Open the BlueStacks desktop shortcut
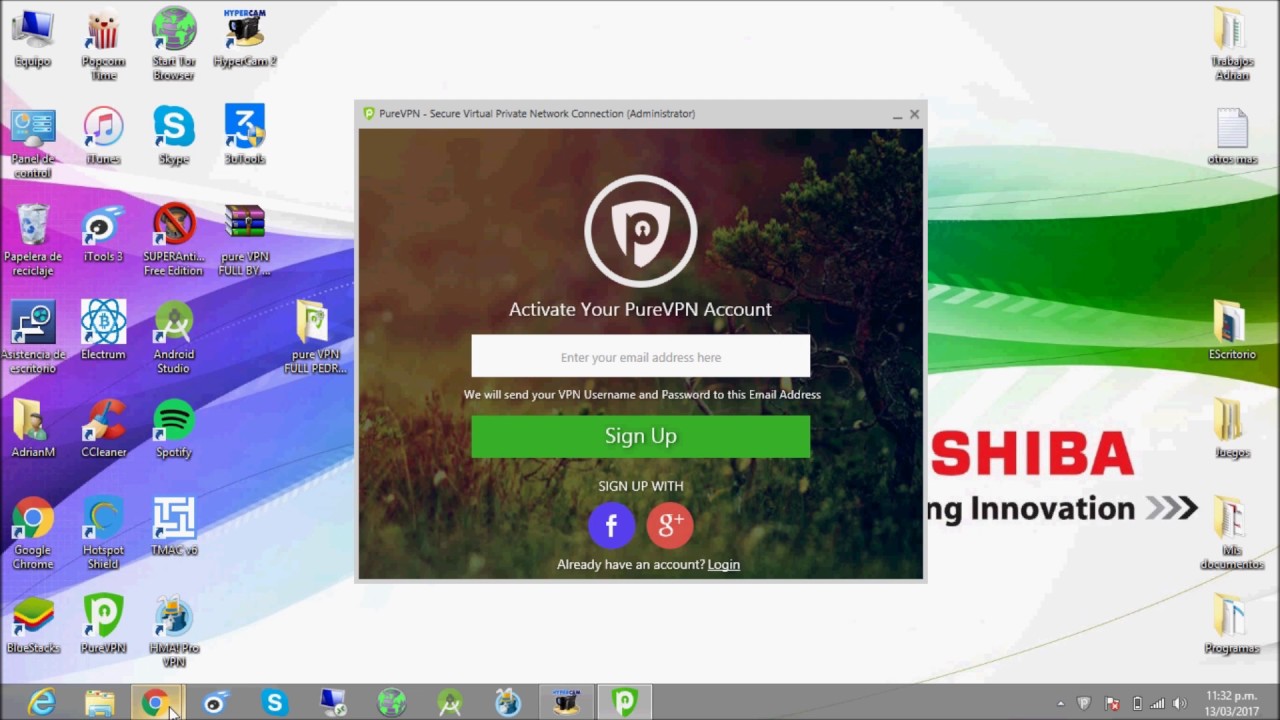The height and width of the screenshot is (720, 1280). click(x=33, y=625)
